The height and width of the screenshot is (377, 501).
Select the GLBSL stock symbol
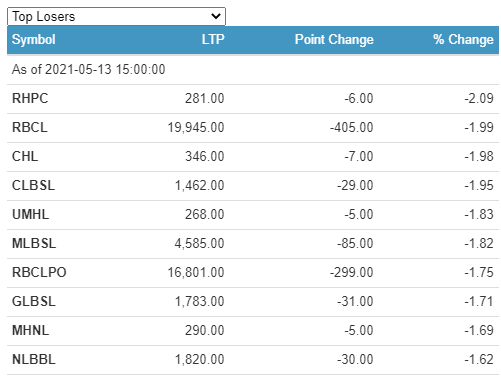point(34,301)
